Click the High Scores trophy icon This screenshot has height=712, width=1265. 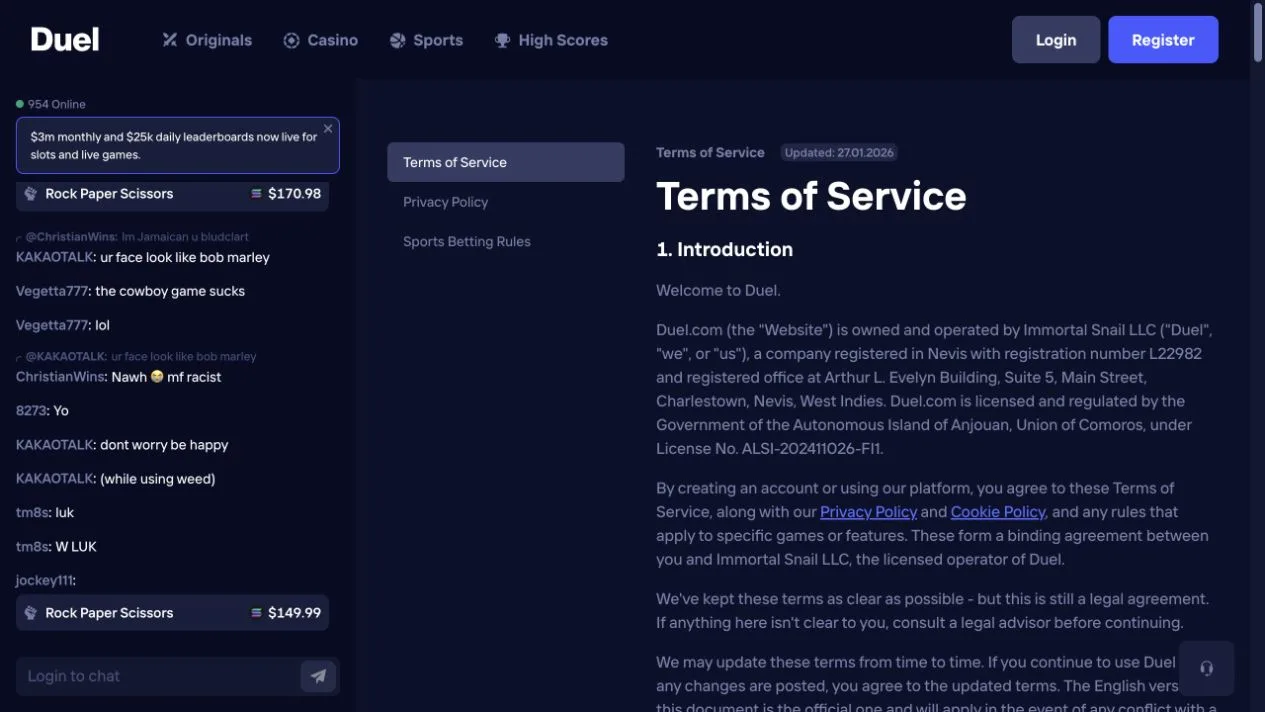pos(502,40)
